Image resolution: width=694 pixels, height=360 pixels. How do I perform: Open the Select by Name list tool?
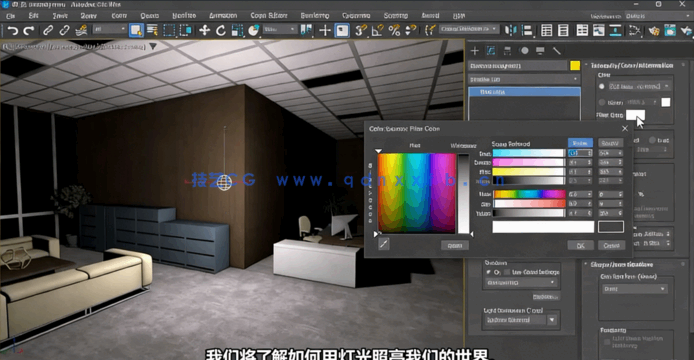152,31
